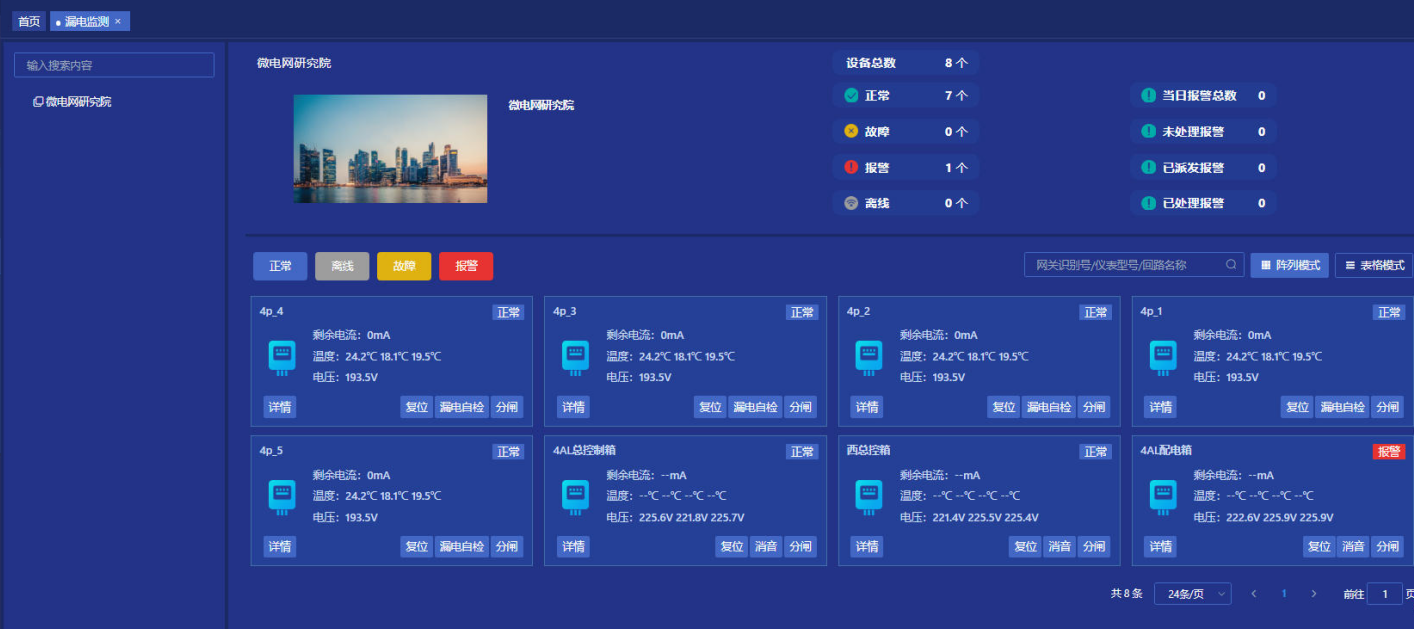Click the 4AL配电箱 device meter icon
The image size is (1414, 629).
point(1163,496)
